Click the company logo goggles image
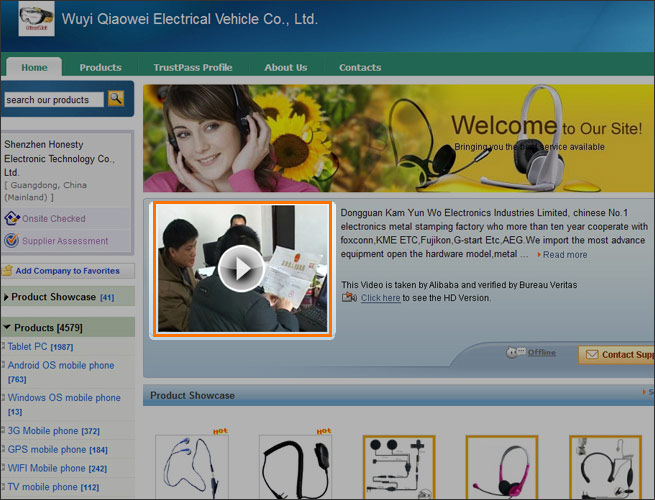 click(x=36, y=18)
